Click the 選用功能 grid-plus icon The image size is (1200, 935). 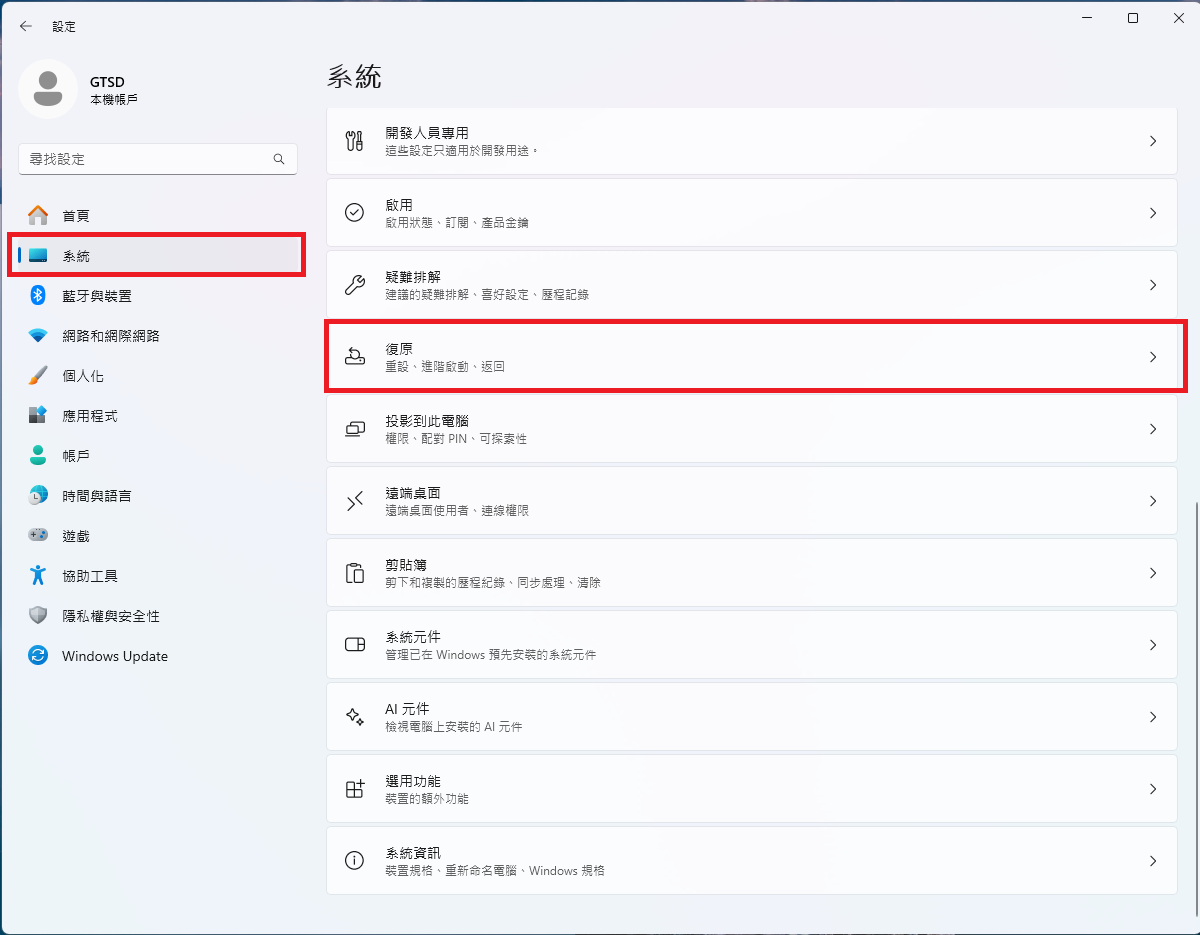tap(354, 789)
